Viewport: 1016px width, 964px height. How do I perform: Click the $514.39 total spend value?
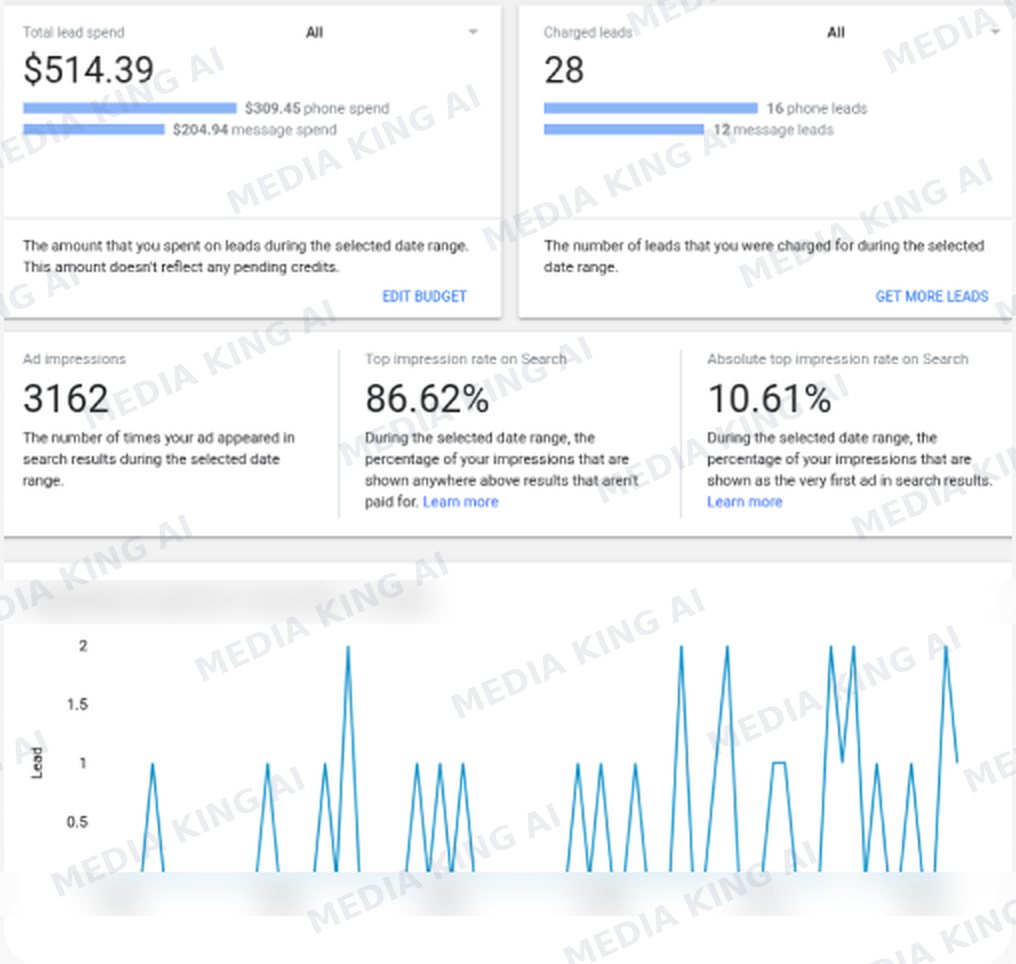[x=89, y=70]
